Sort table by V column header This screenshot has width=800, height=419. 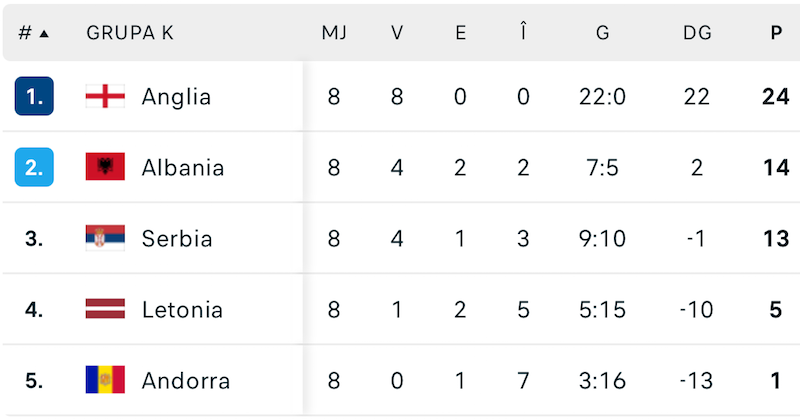click(x=397, y=32)
